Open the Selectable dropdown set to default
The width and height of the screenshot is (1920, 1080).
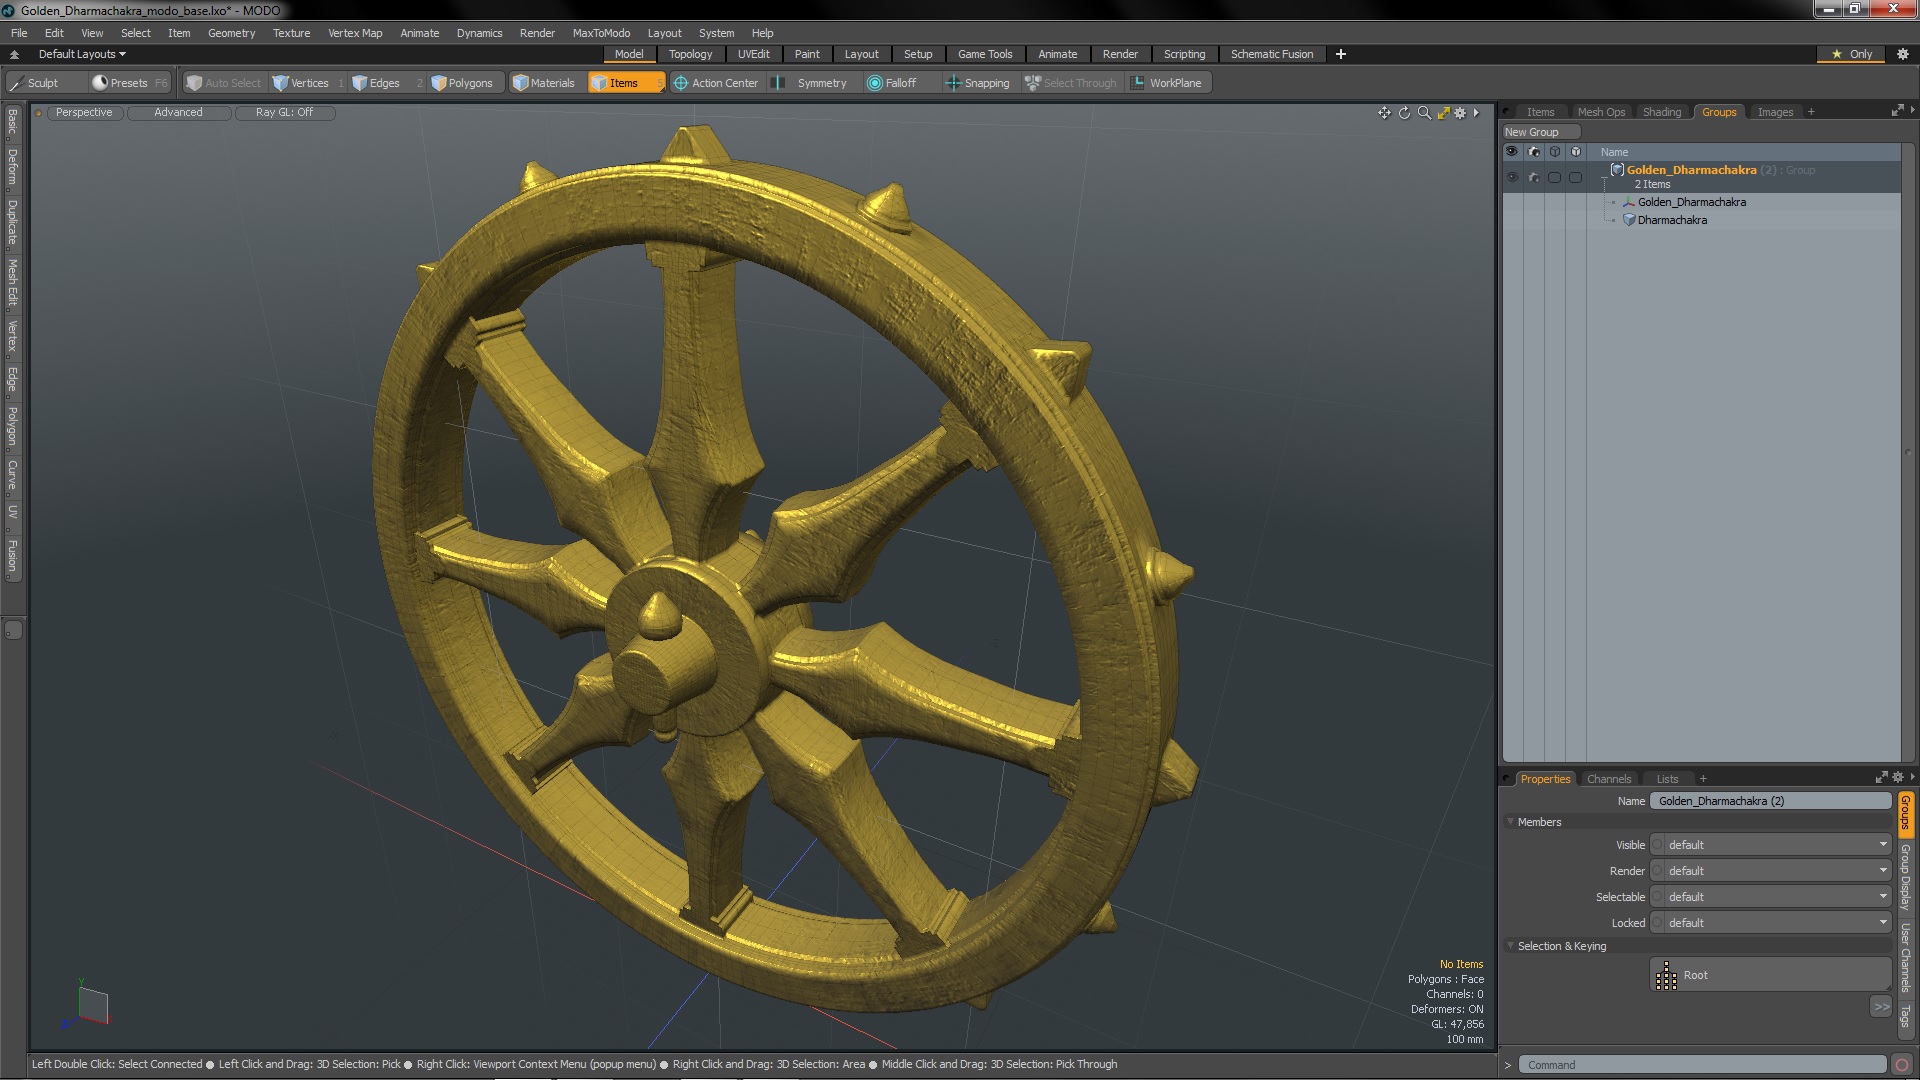pyautogui.click(x=1770, y=897)
